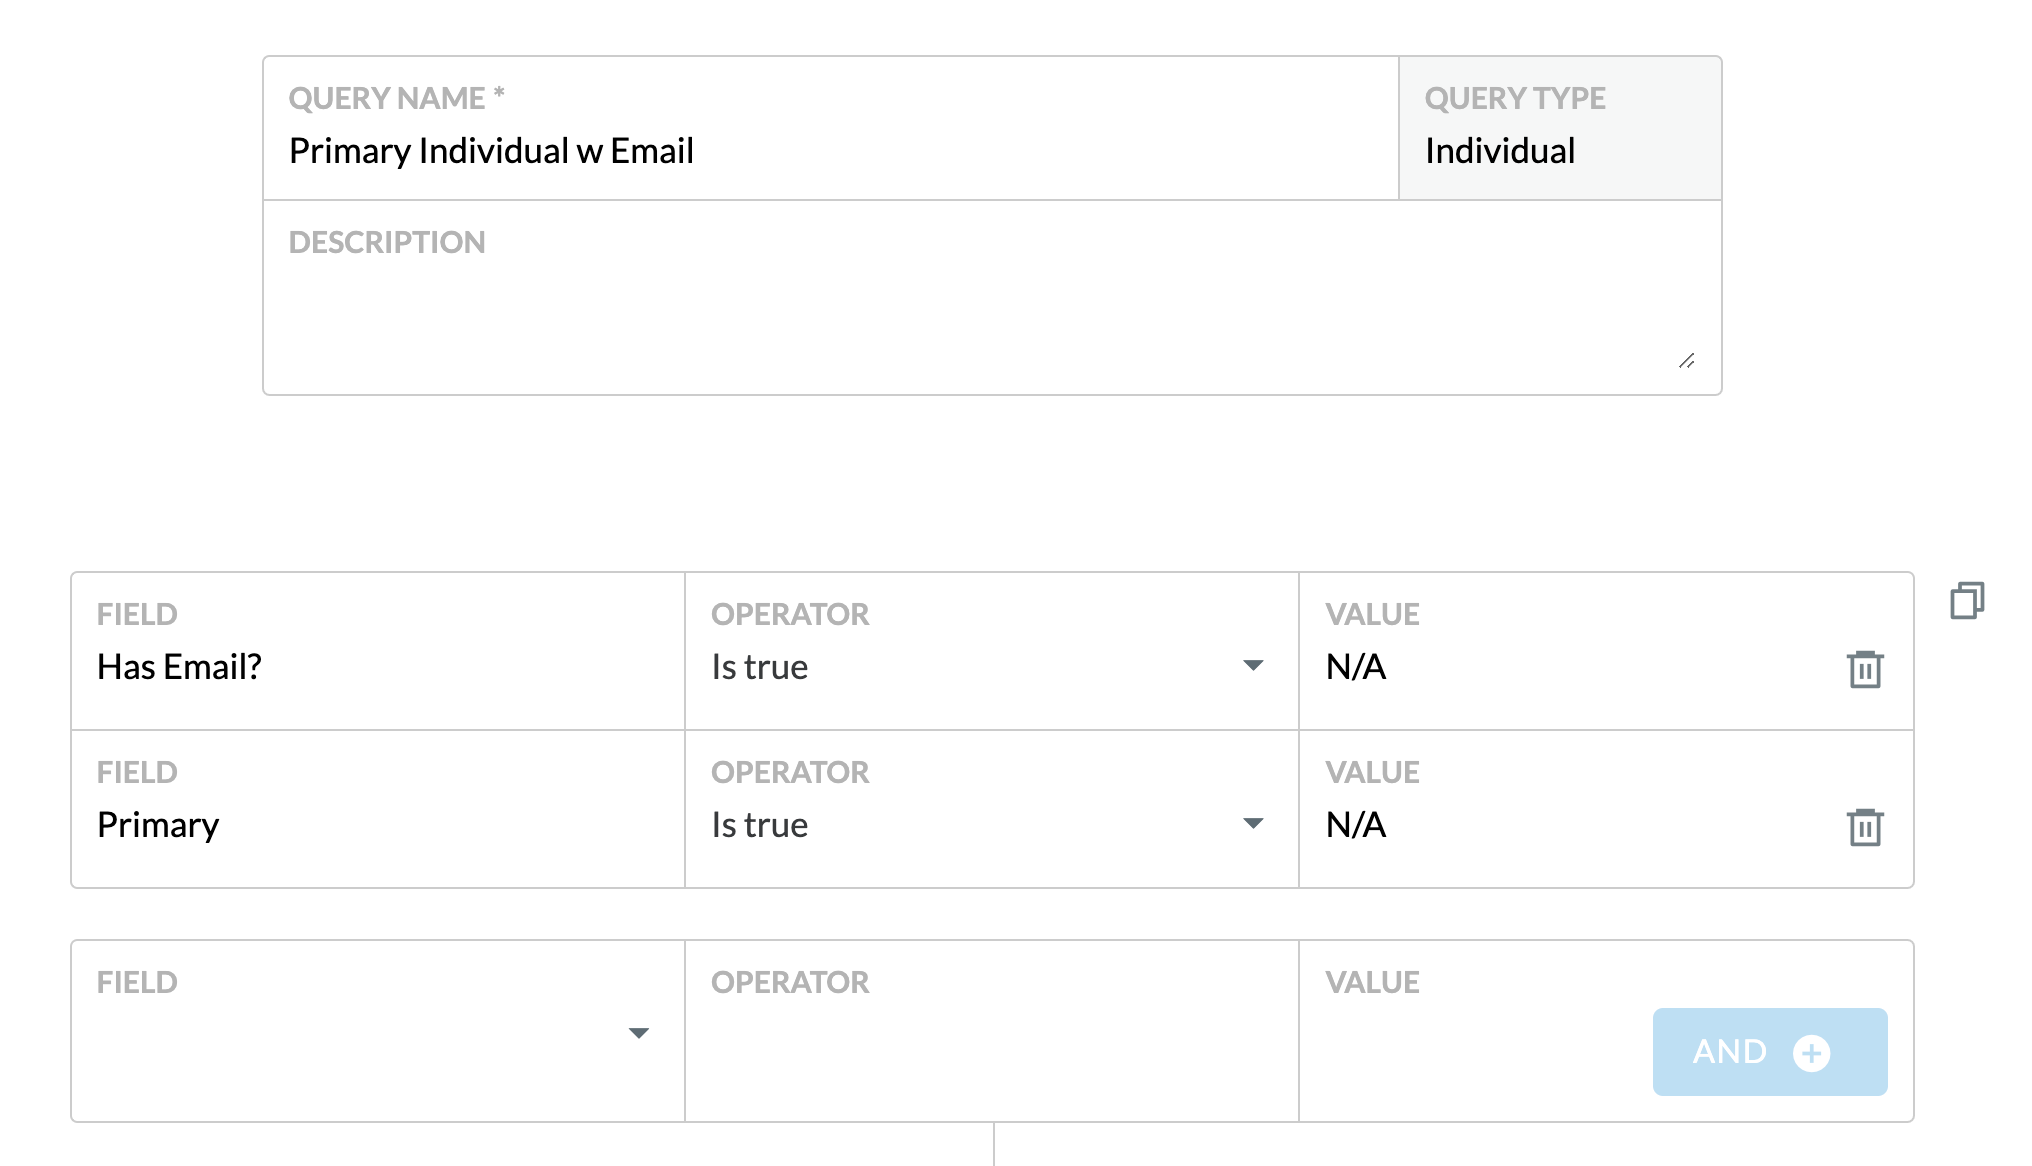Select the Query Type Individual field
The image size is (2032, 1166).
[x=1560, y=129]
